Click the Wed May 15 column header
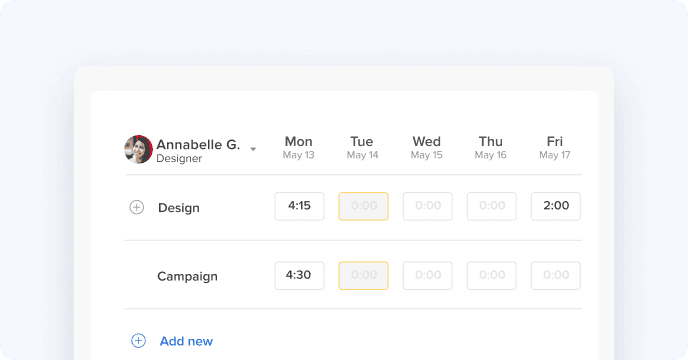The image size is (688, 360). pyautogui.click(x=426, y=148)
